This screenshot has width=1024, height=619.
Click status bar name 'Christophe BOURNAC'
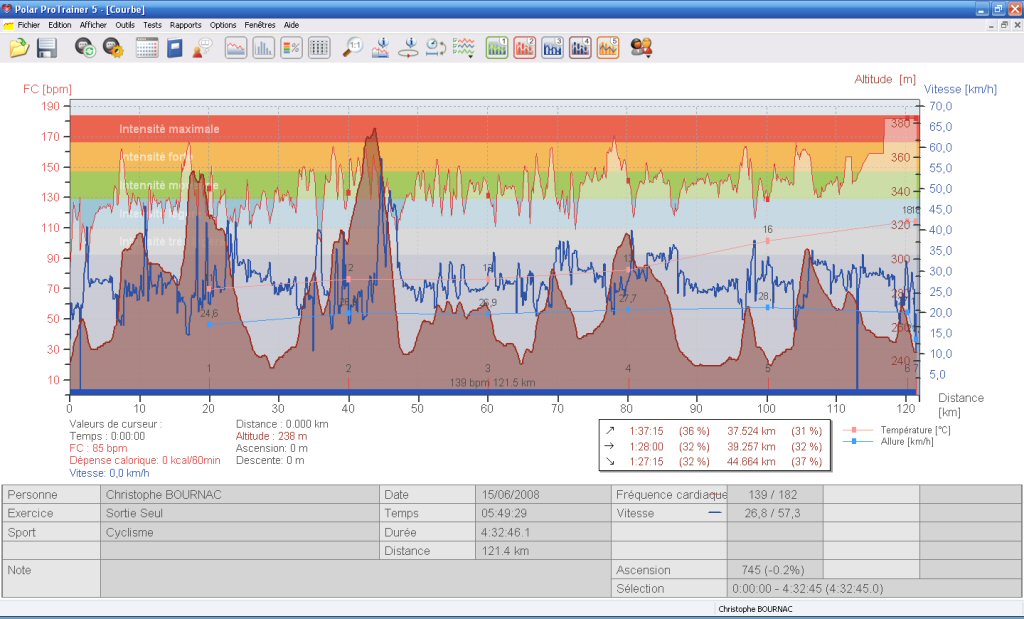click(755, 609)
